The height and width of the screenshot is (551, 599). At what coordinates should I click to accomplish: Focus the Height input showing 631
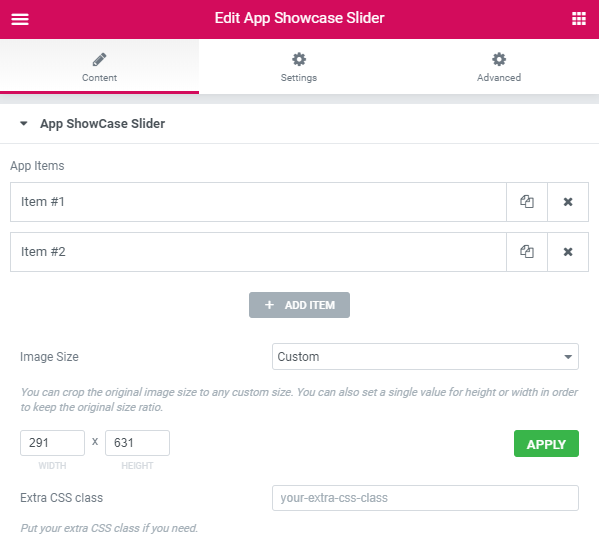137,443
